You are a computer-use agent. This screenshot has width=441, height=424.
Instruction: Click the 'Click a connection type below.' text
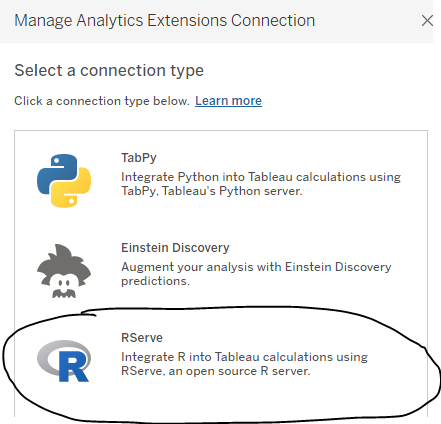point(102,101)
